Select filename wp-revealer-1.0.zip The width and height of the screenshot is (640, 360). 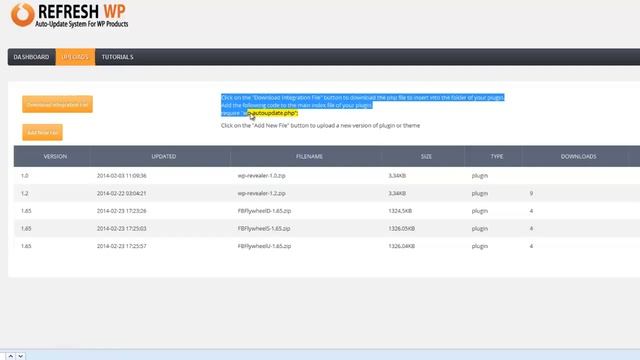click(262, 176)
